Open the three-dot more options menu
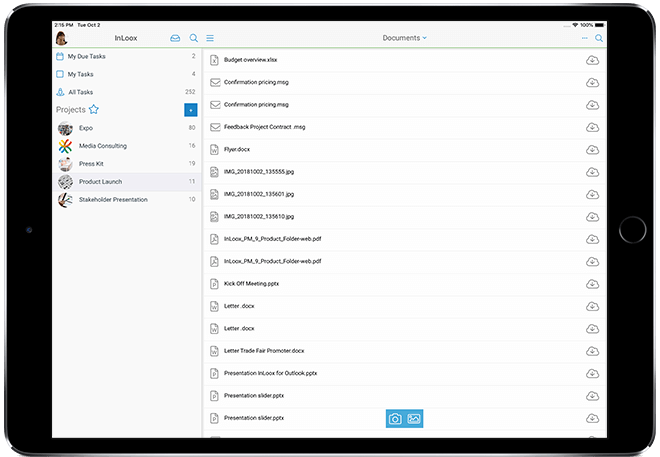Viewport: 660px width, 457px height. (x=585, y=38)
